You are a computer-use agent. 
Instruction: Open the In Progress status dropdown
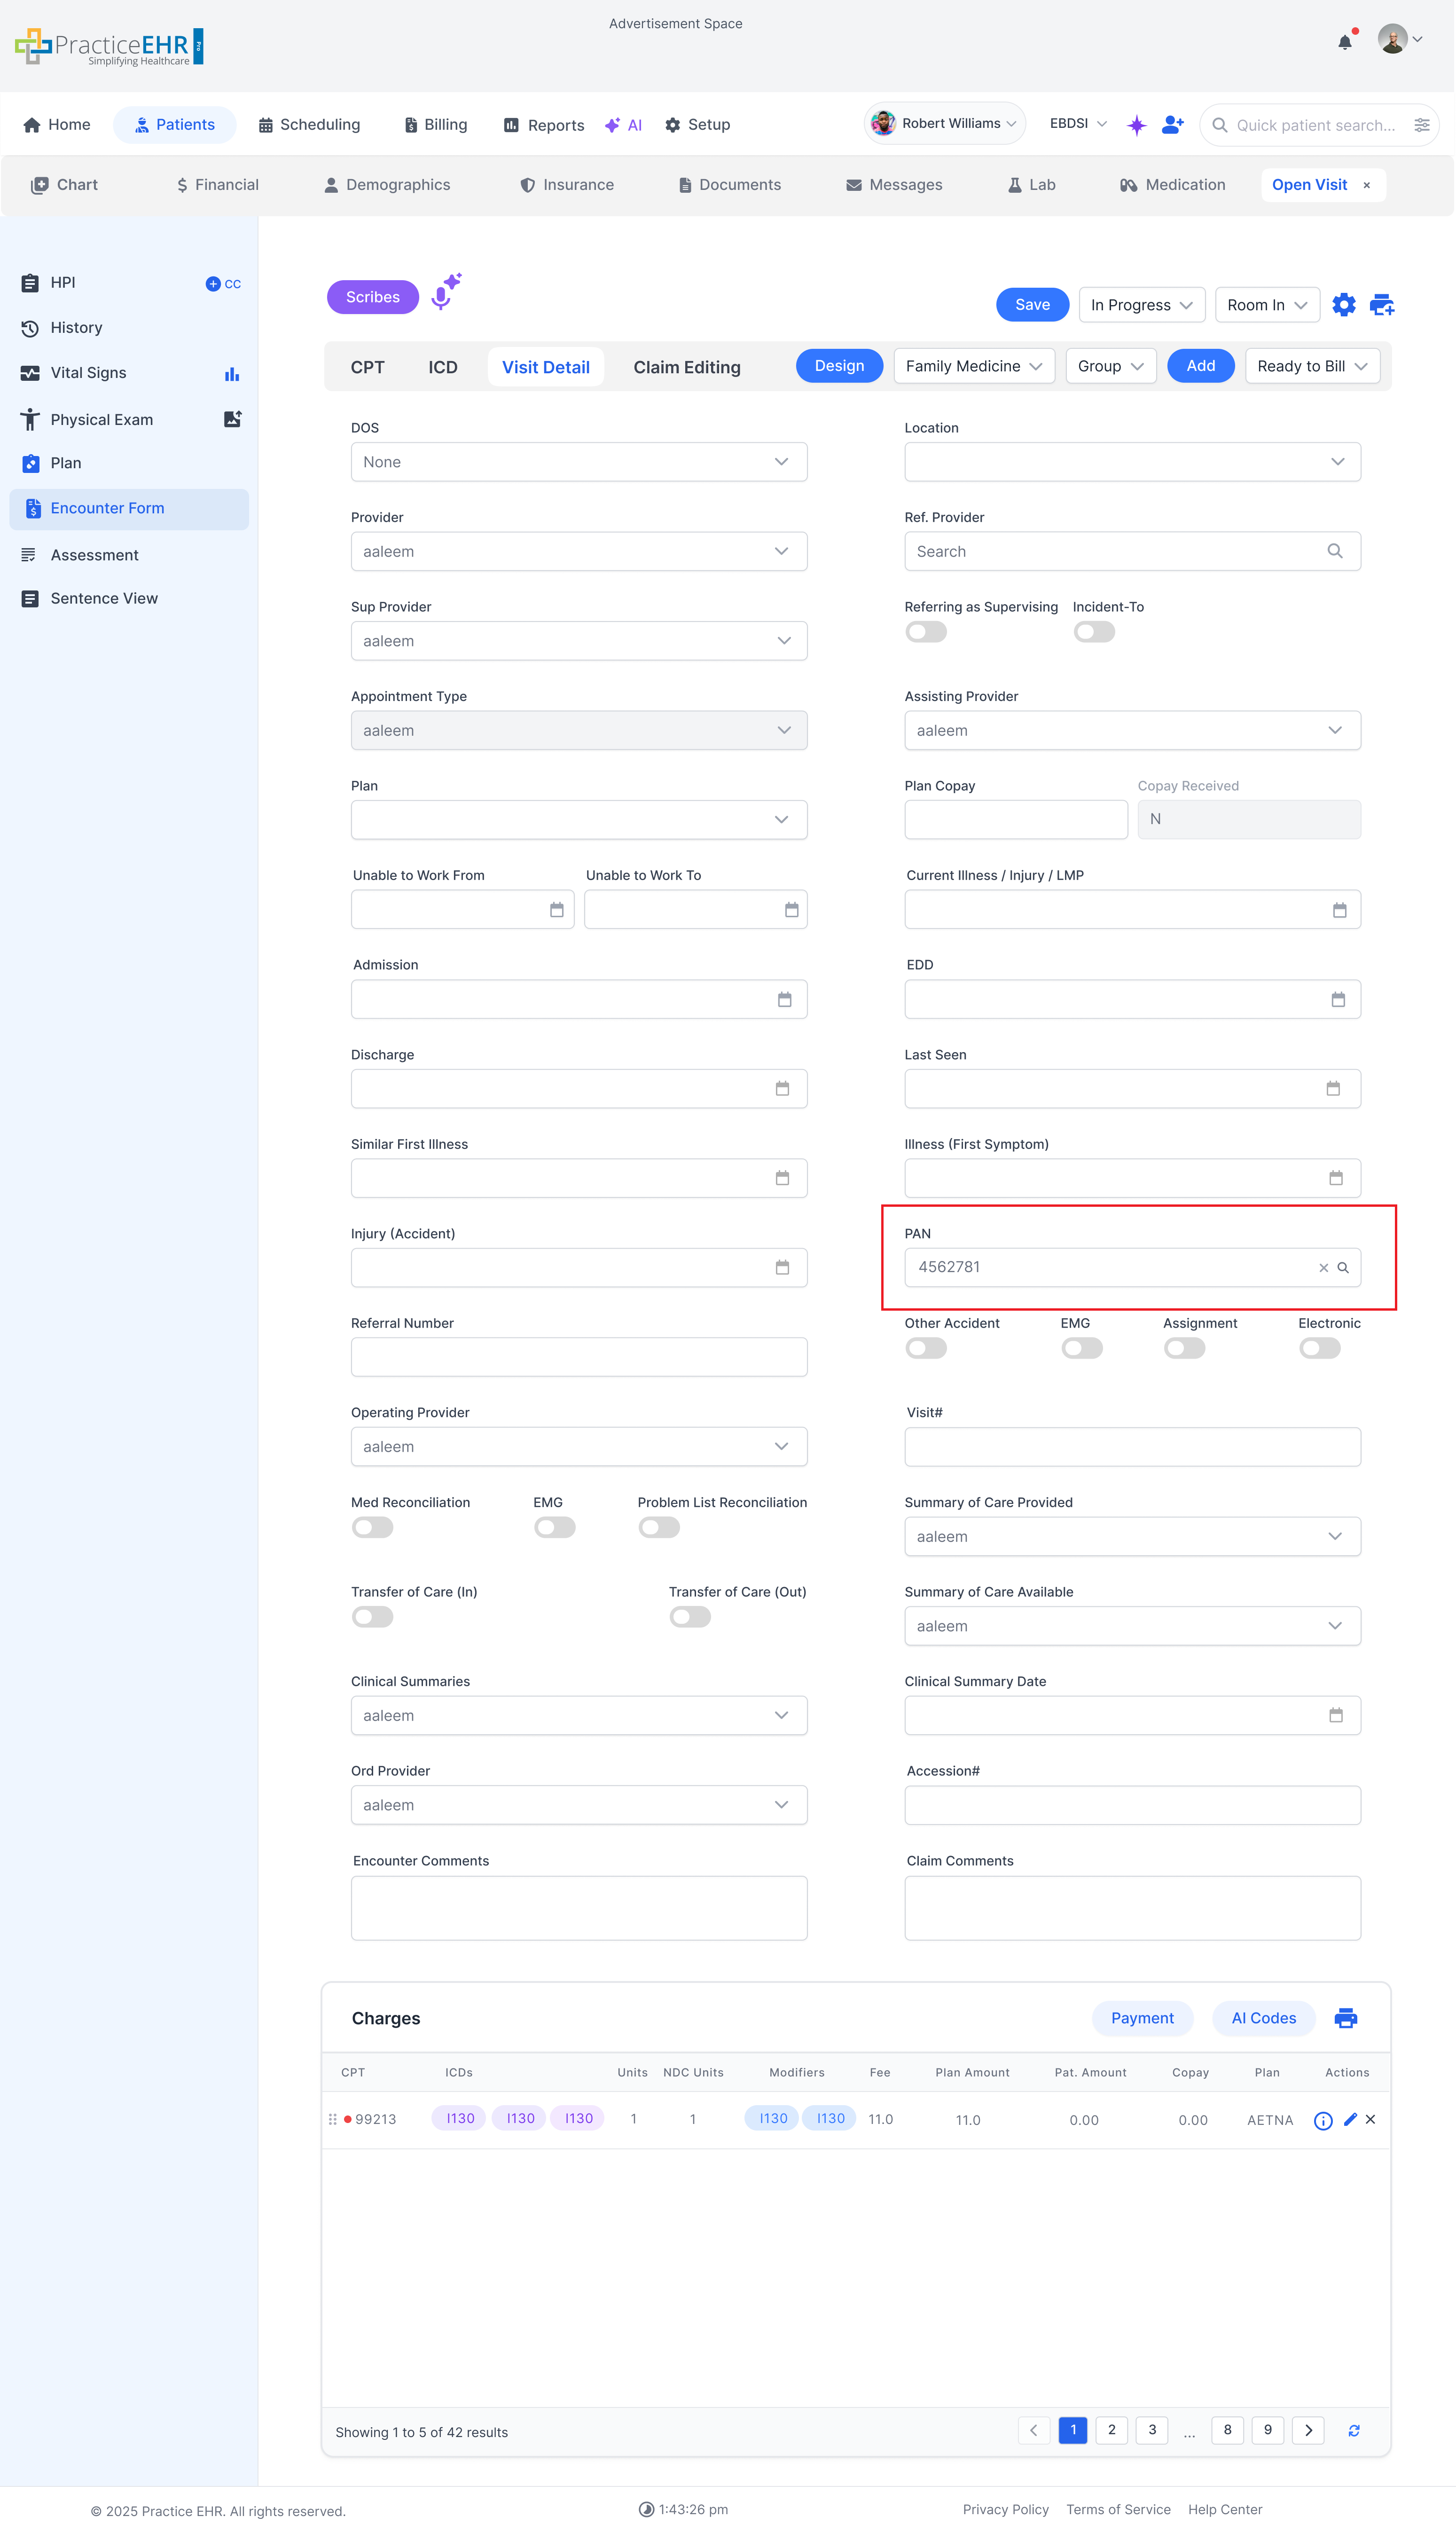[x=1141, y=305]
